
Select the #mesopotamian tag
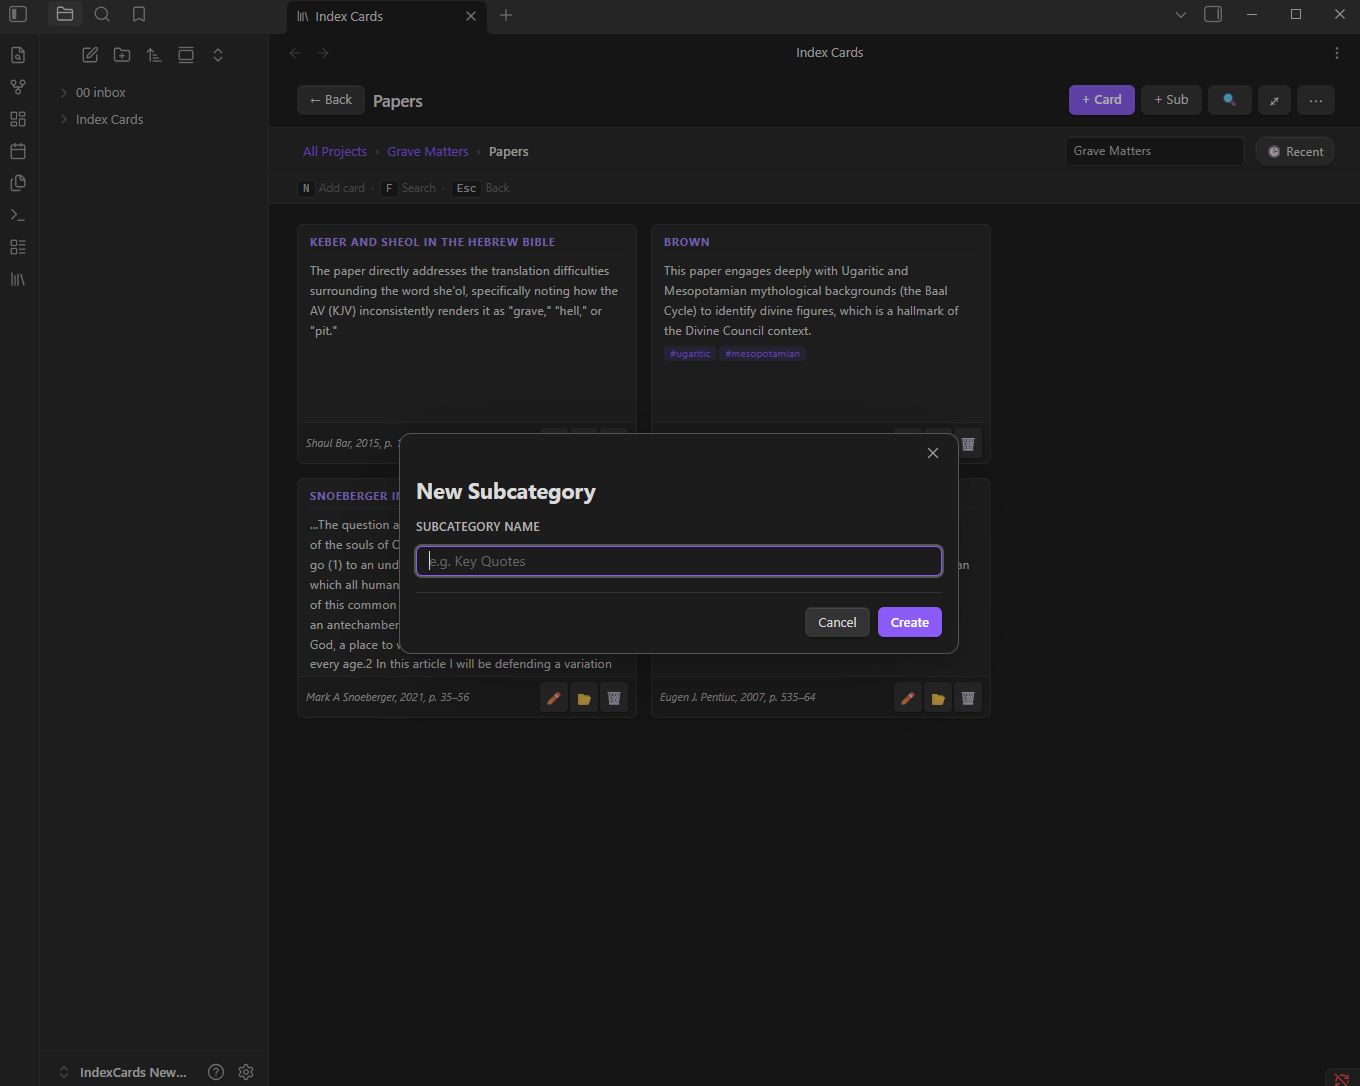click(762, 354)
